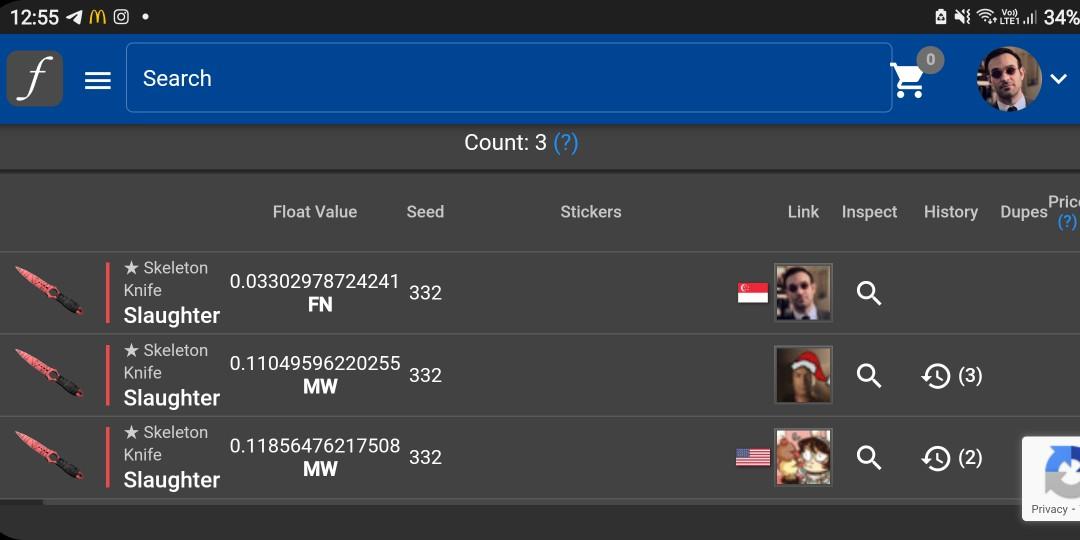The height and width of the screenshot is (540, 1080).
Task: Click the Count help question mark link
Action: pos(566,143)
